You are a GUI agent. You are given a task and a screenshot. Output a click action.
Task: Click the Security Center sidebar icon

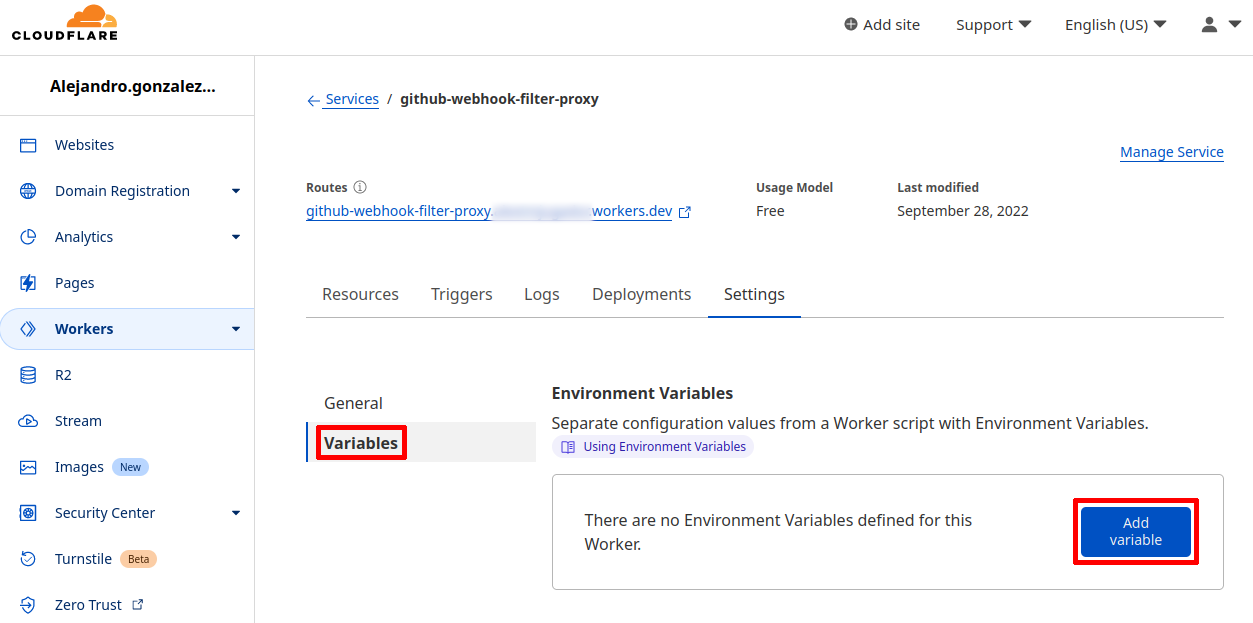(28, 513)
